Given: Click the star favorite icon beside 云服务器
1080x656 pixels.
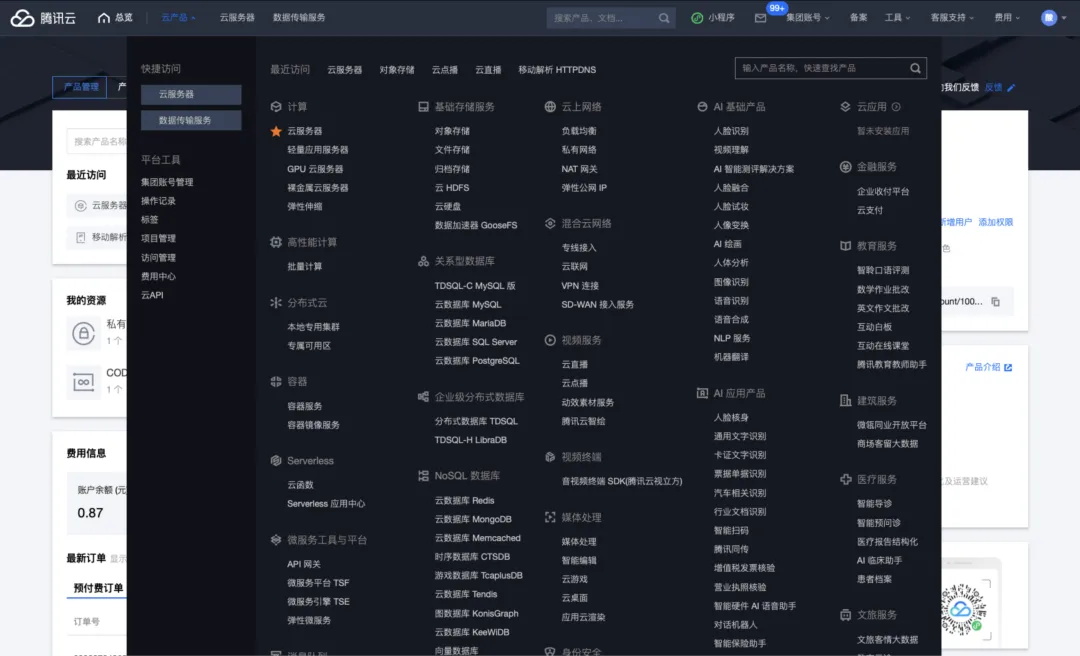Looking at the screenshot, I should pos(276,131).
